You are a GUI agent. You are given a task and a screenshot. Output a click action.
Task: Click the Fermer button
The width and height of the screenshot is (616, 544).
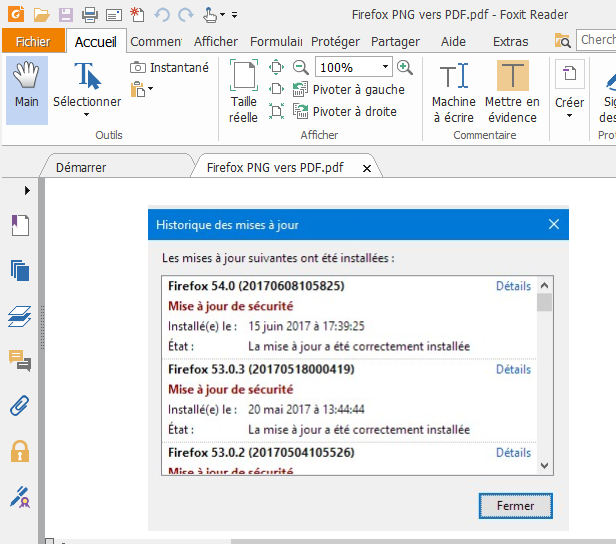coord(515,506)
